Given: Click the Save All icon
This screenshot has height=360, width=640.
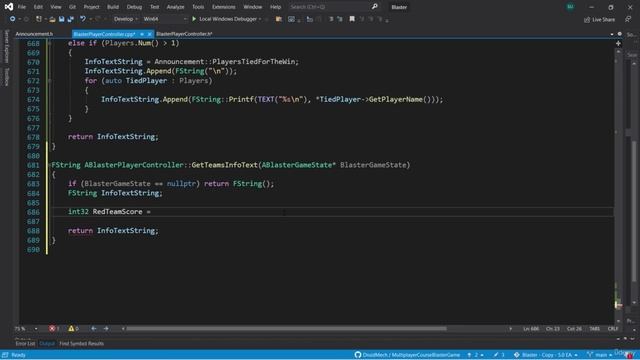Looking at the screenshot, I should point(71,19).
